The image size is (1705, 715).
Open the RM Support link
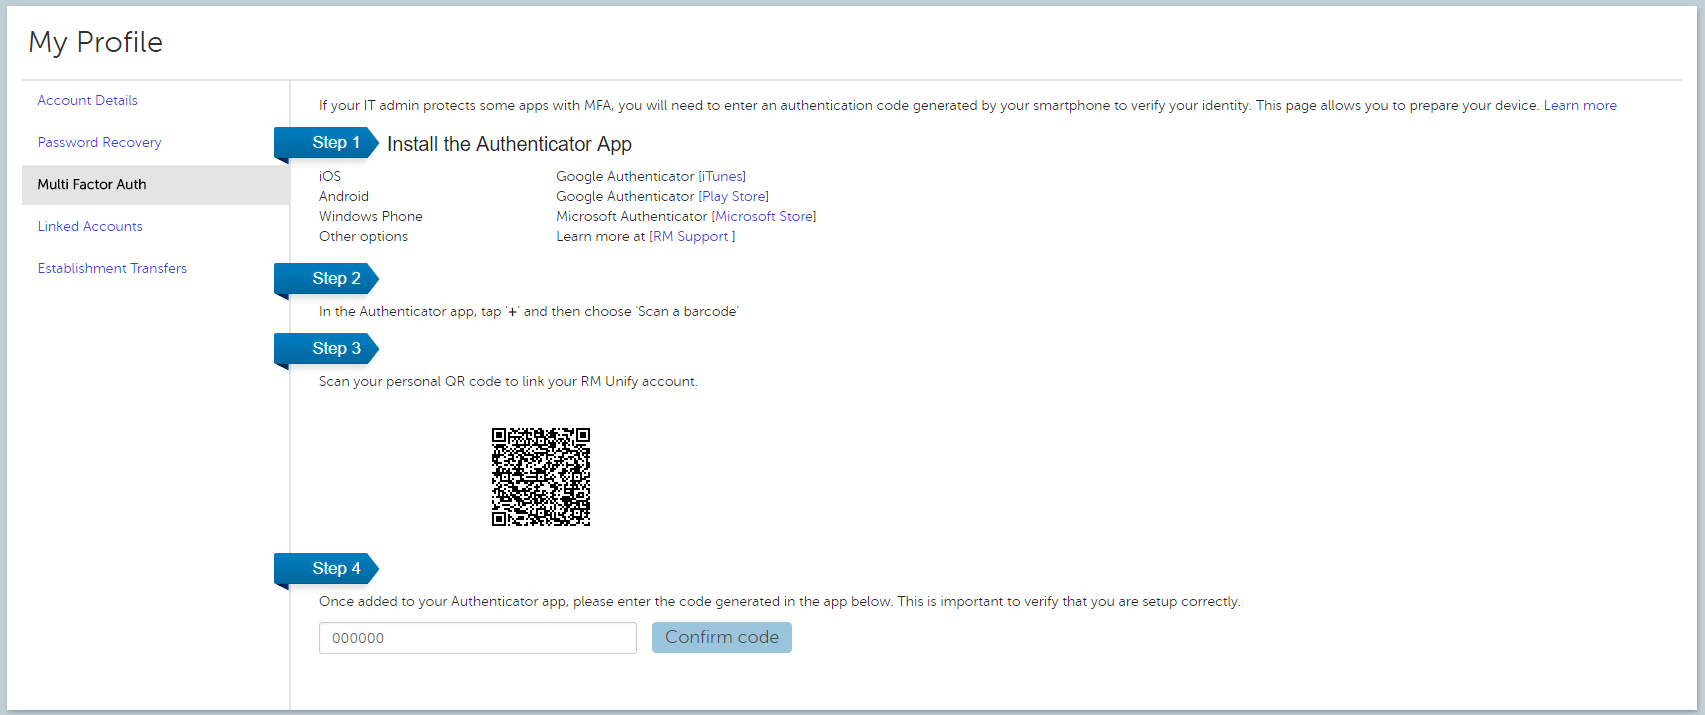click(x=692, y=236)
